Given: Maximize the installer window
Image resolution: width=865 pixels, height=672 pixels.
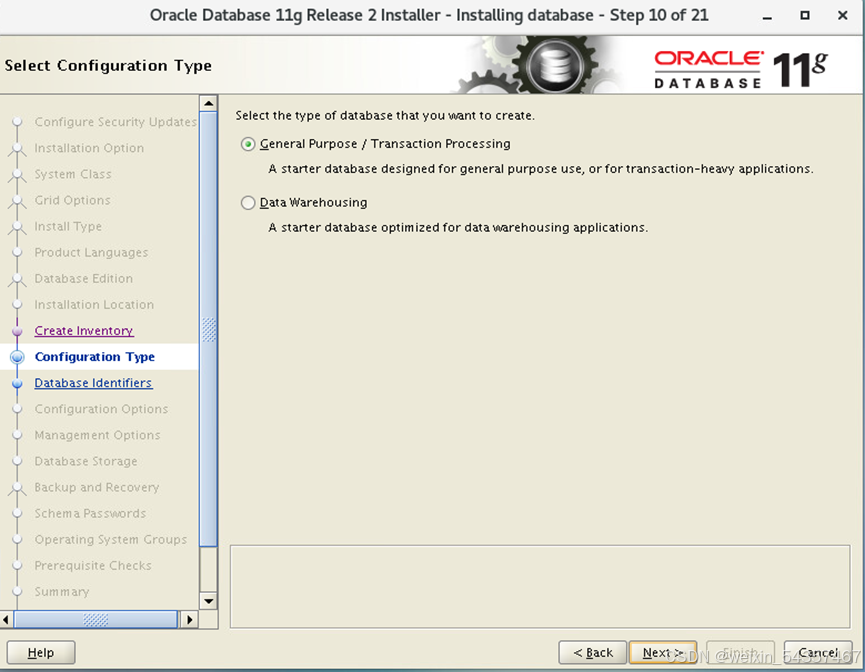Looking at the screenshot, I should pos(805,16).
